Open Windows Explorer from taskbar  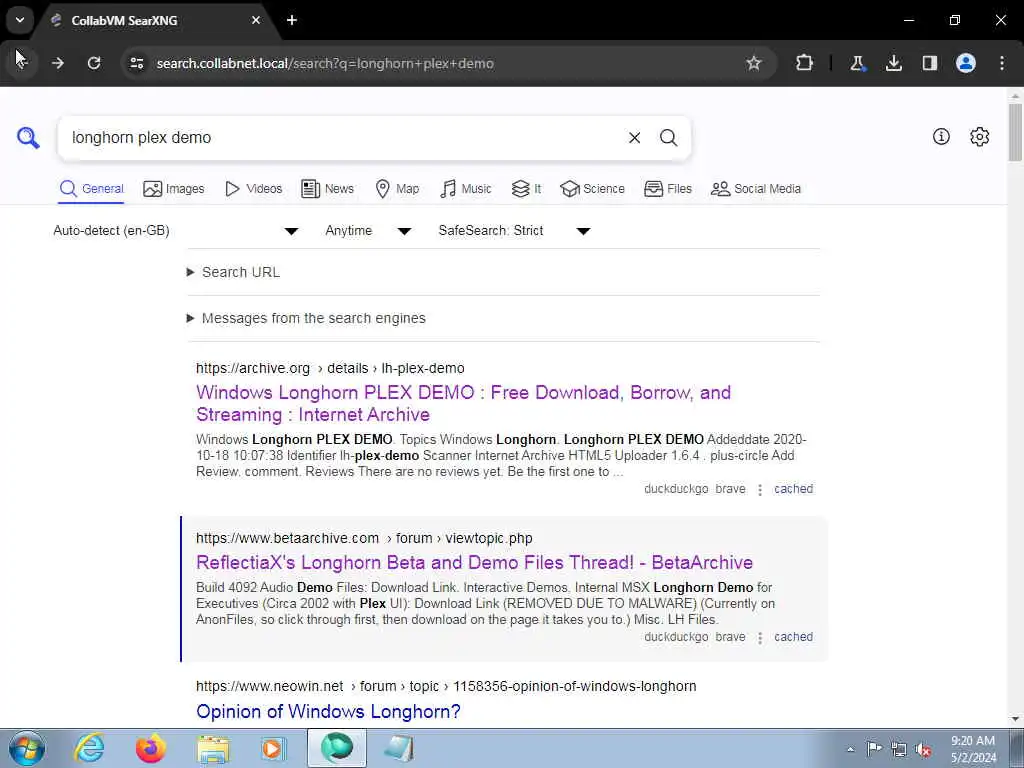pyautogui.click(x=213, y=749)
